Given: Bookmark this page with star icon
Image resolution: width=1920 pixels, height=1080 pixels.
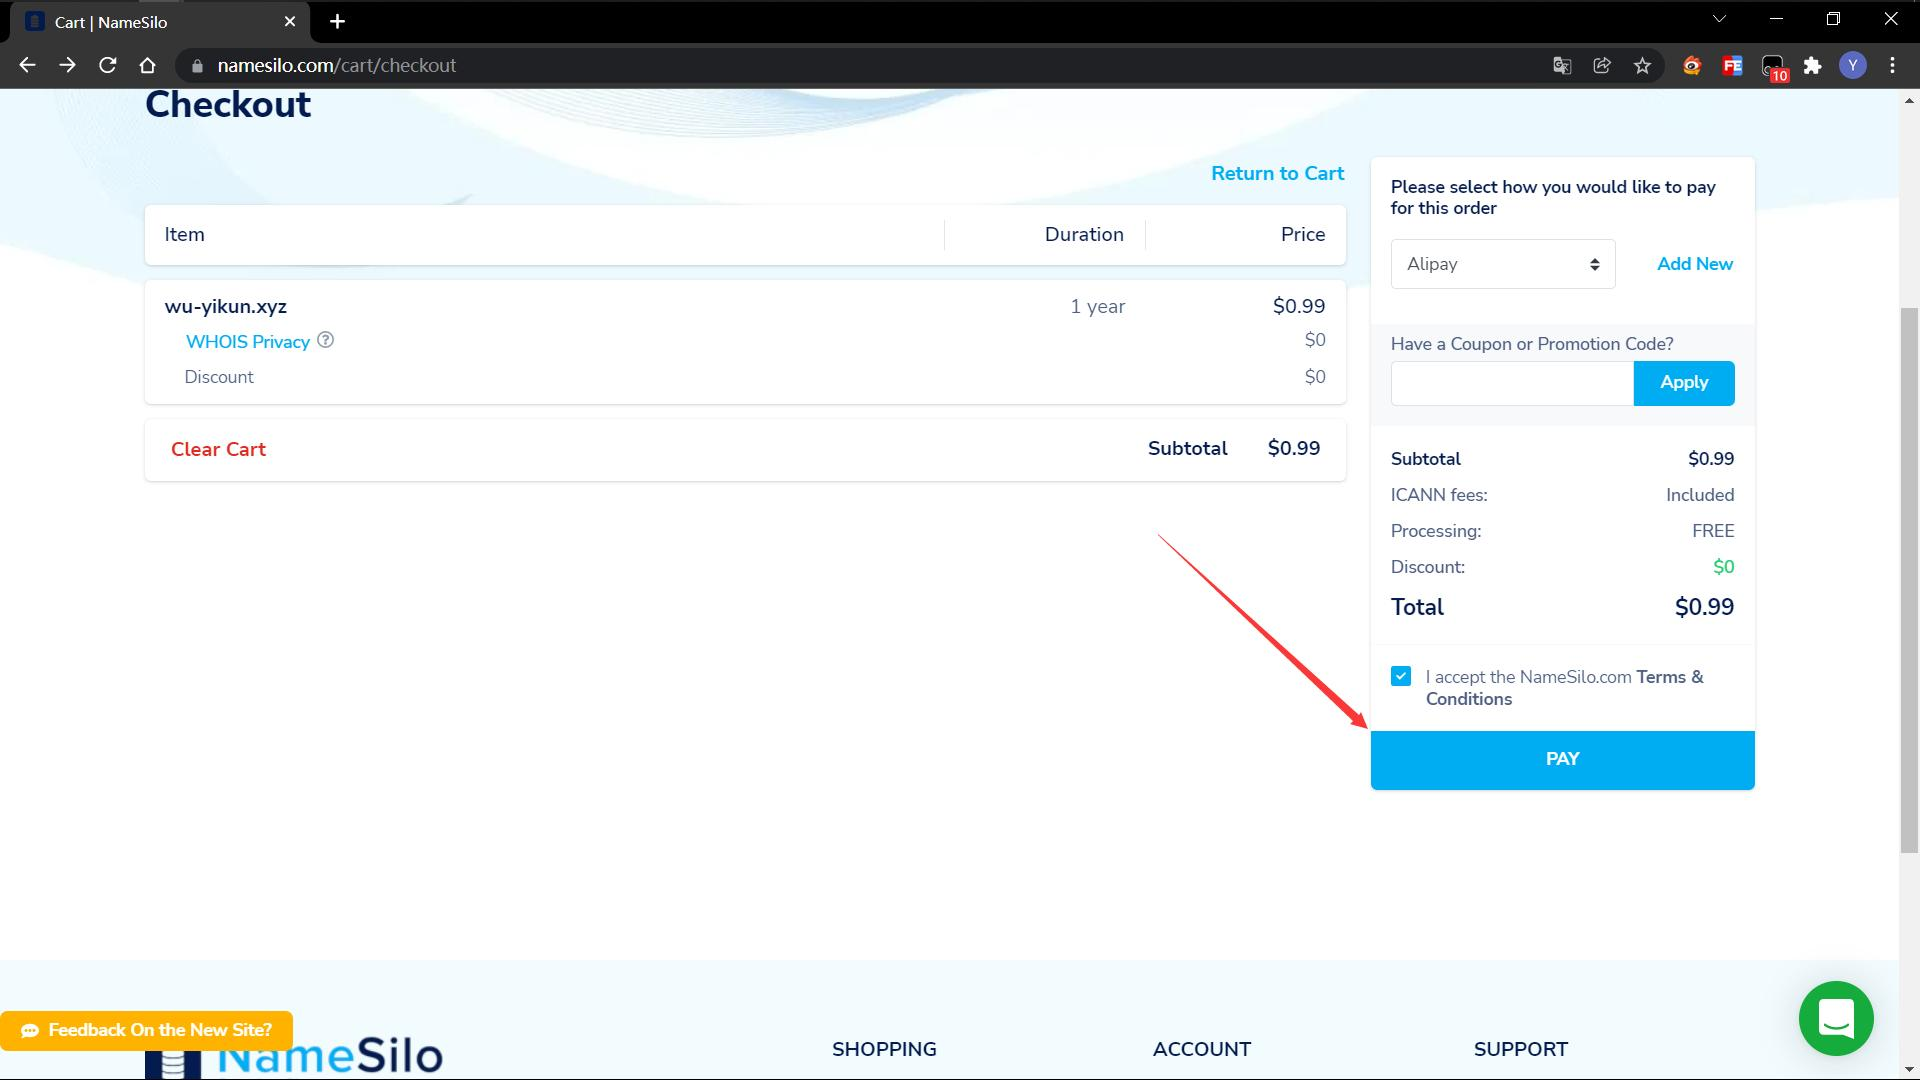Looking at the screenshot, I should point(1642,66).
